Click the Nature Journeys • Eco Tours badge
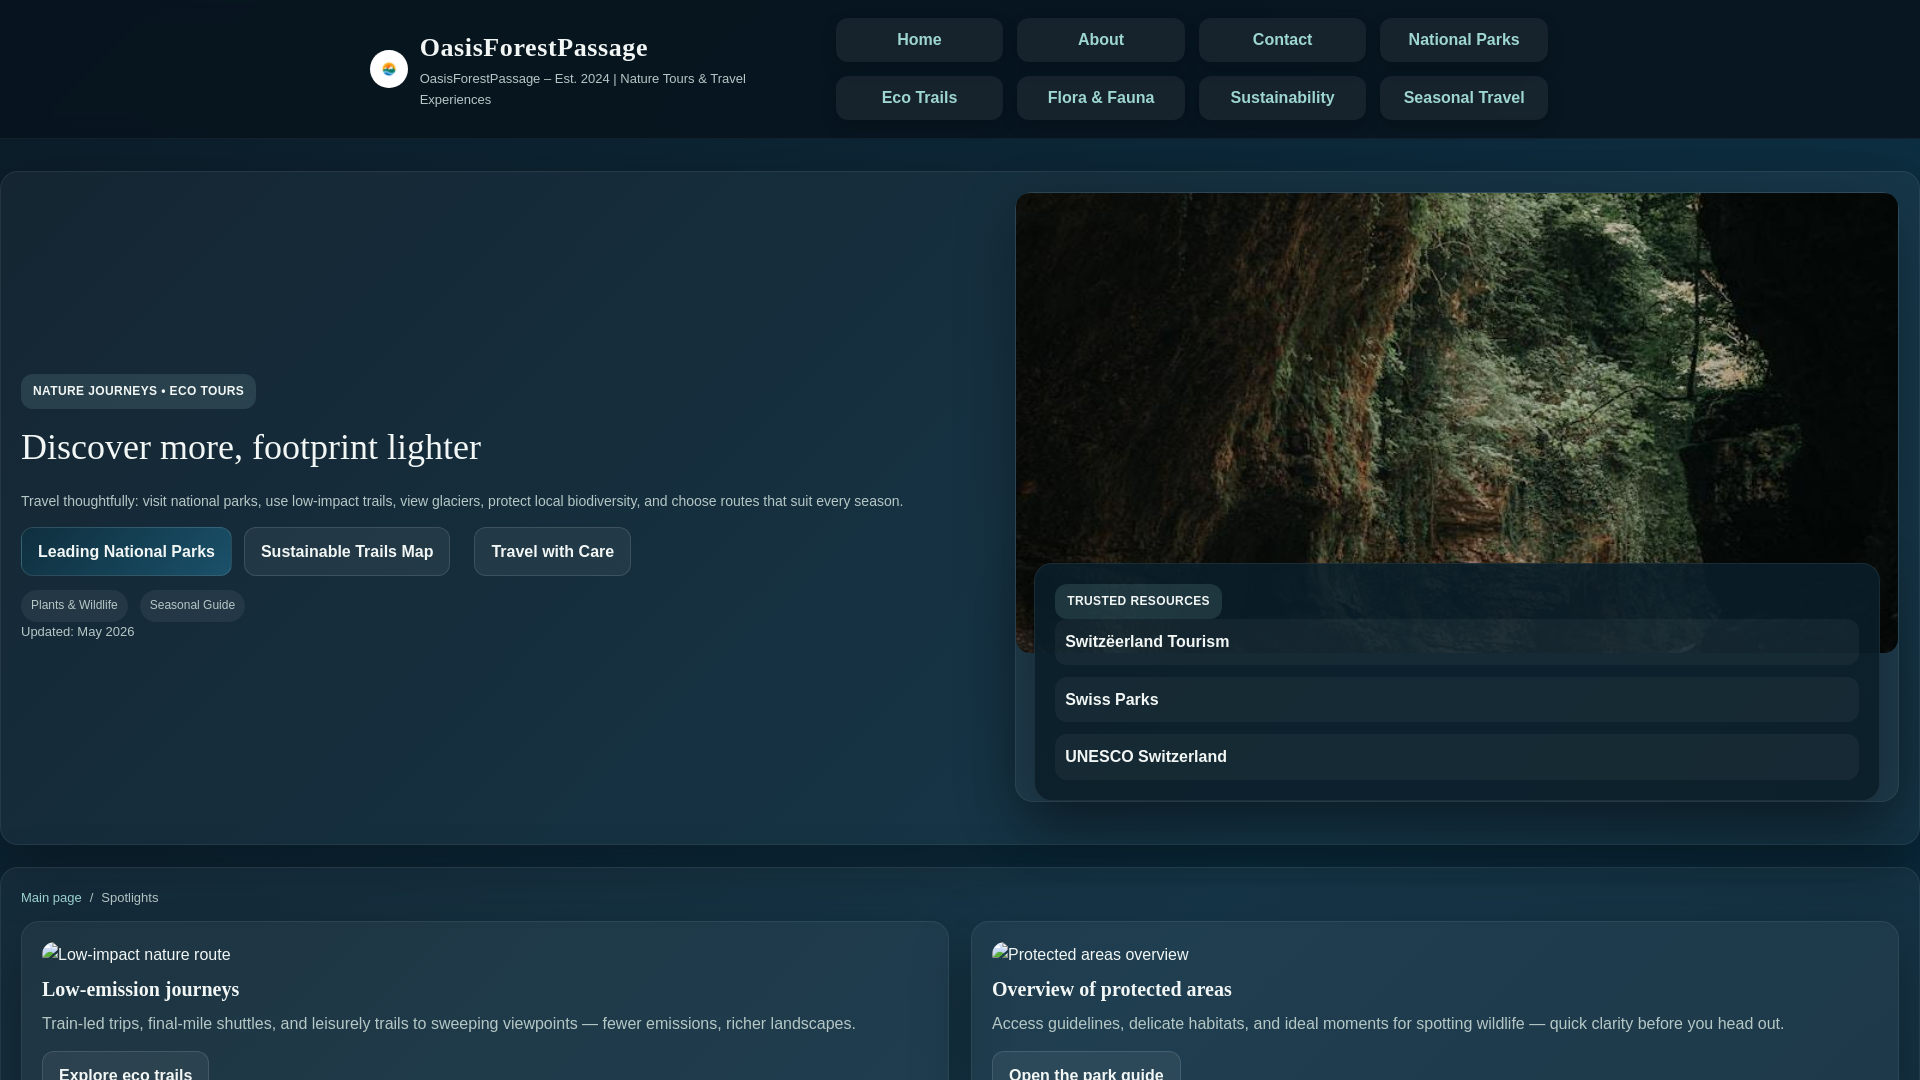Screen dimensions: 1920x1080 pyautogui.click(x=138, y=391)
